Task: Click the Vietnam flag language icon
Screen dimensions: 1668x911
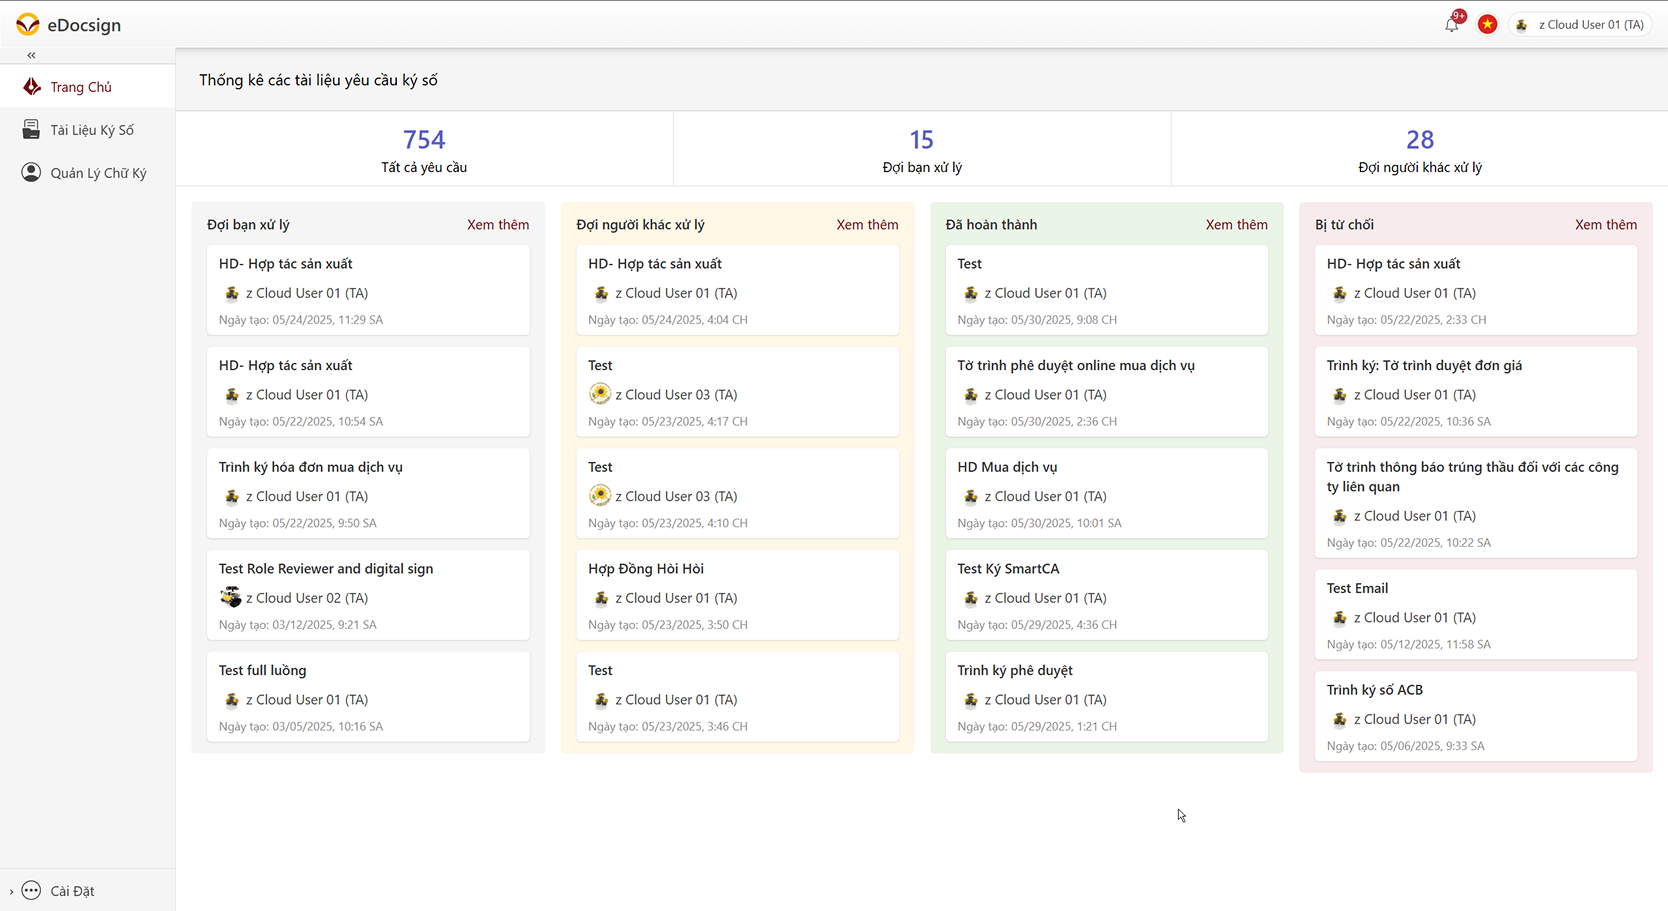Action: pos(1487,25)
